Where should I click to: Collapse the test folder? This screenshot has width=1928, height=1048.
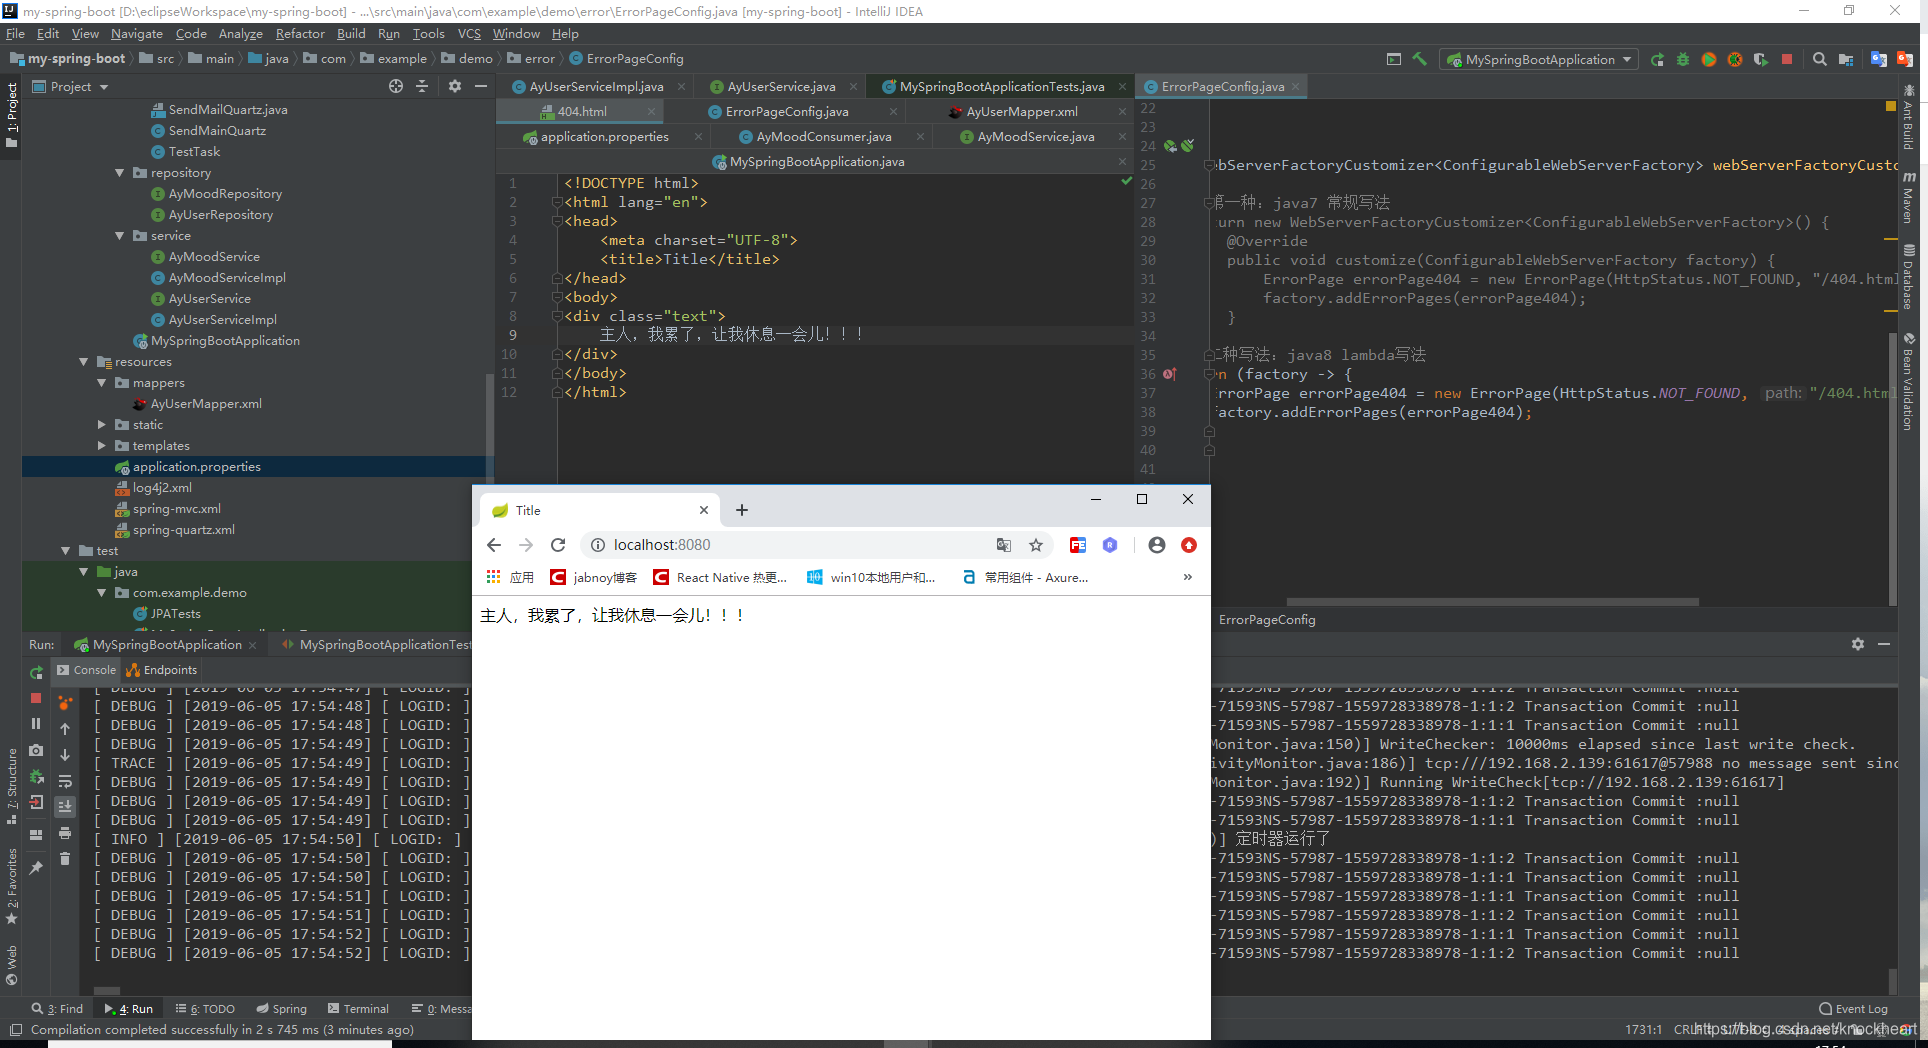[x=65, y=551]
